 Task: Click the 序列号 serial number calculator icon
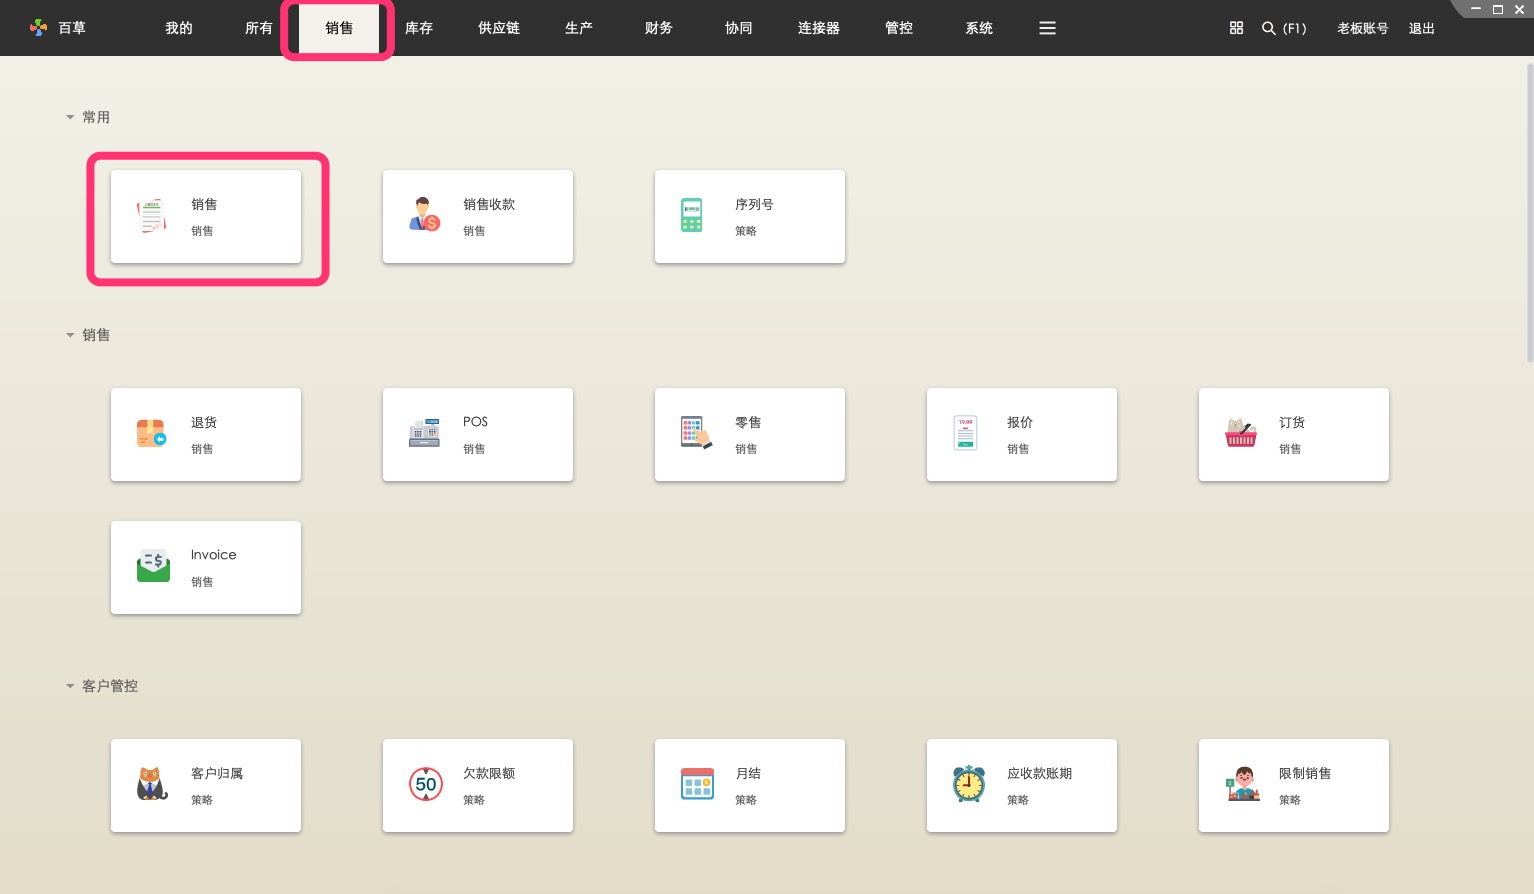(692, 216)
